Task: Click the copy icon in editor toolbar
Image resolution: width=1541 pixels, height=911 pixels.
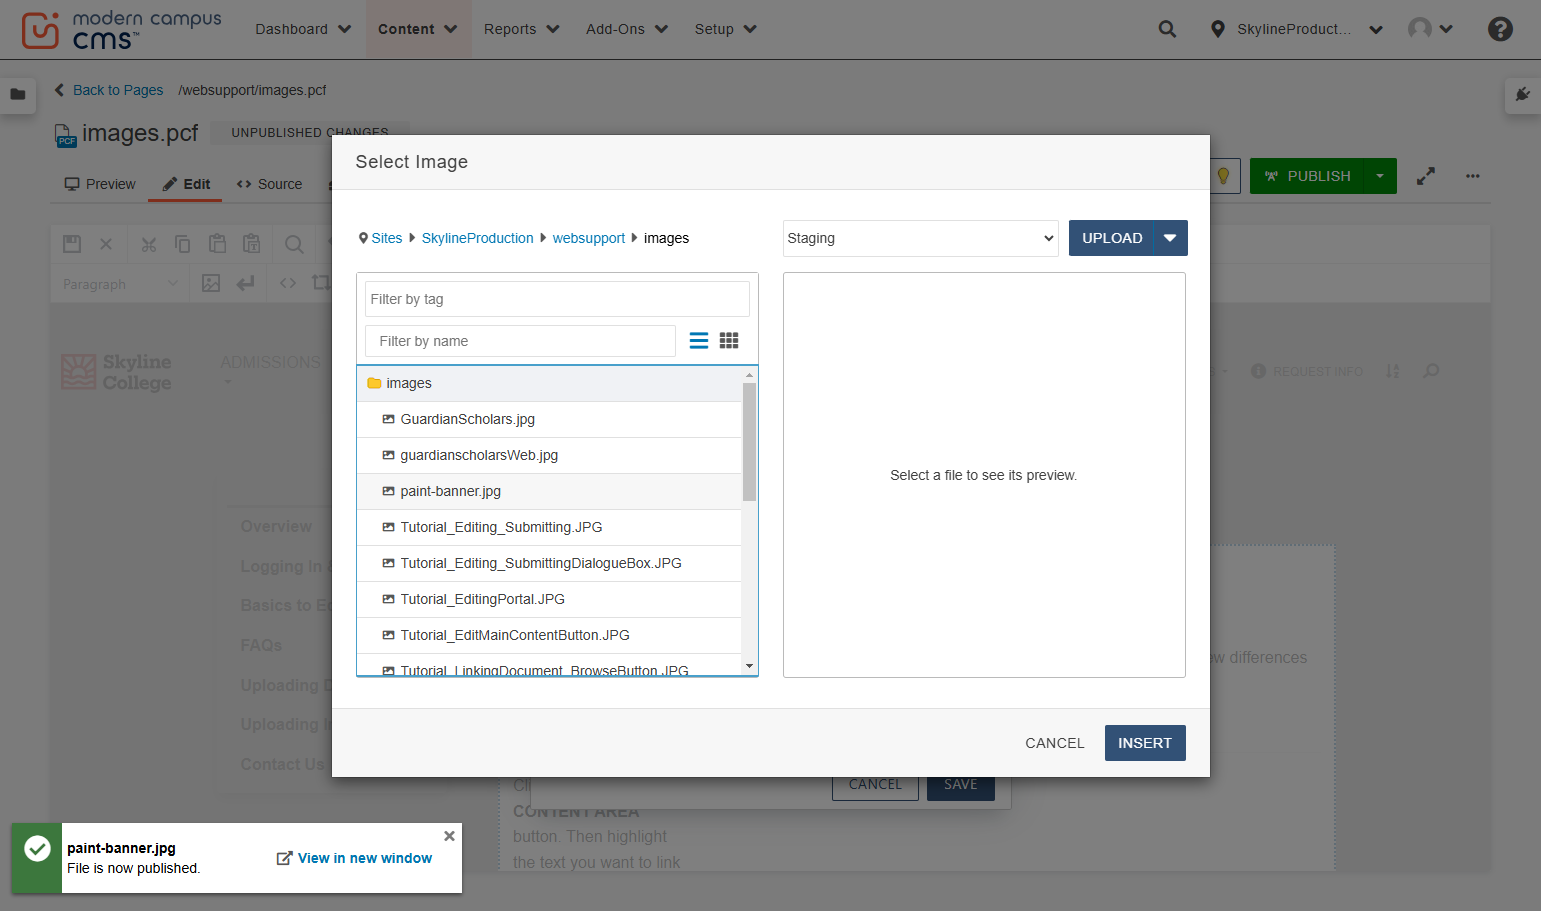Action: [183, 244]
